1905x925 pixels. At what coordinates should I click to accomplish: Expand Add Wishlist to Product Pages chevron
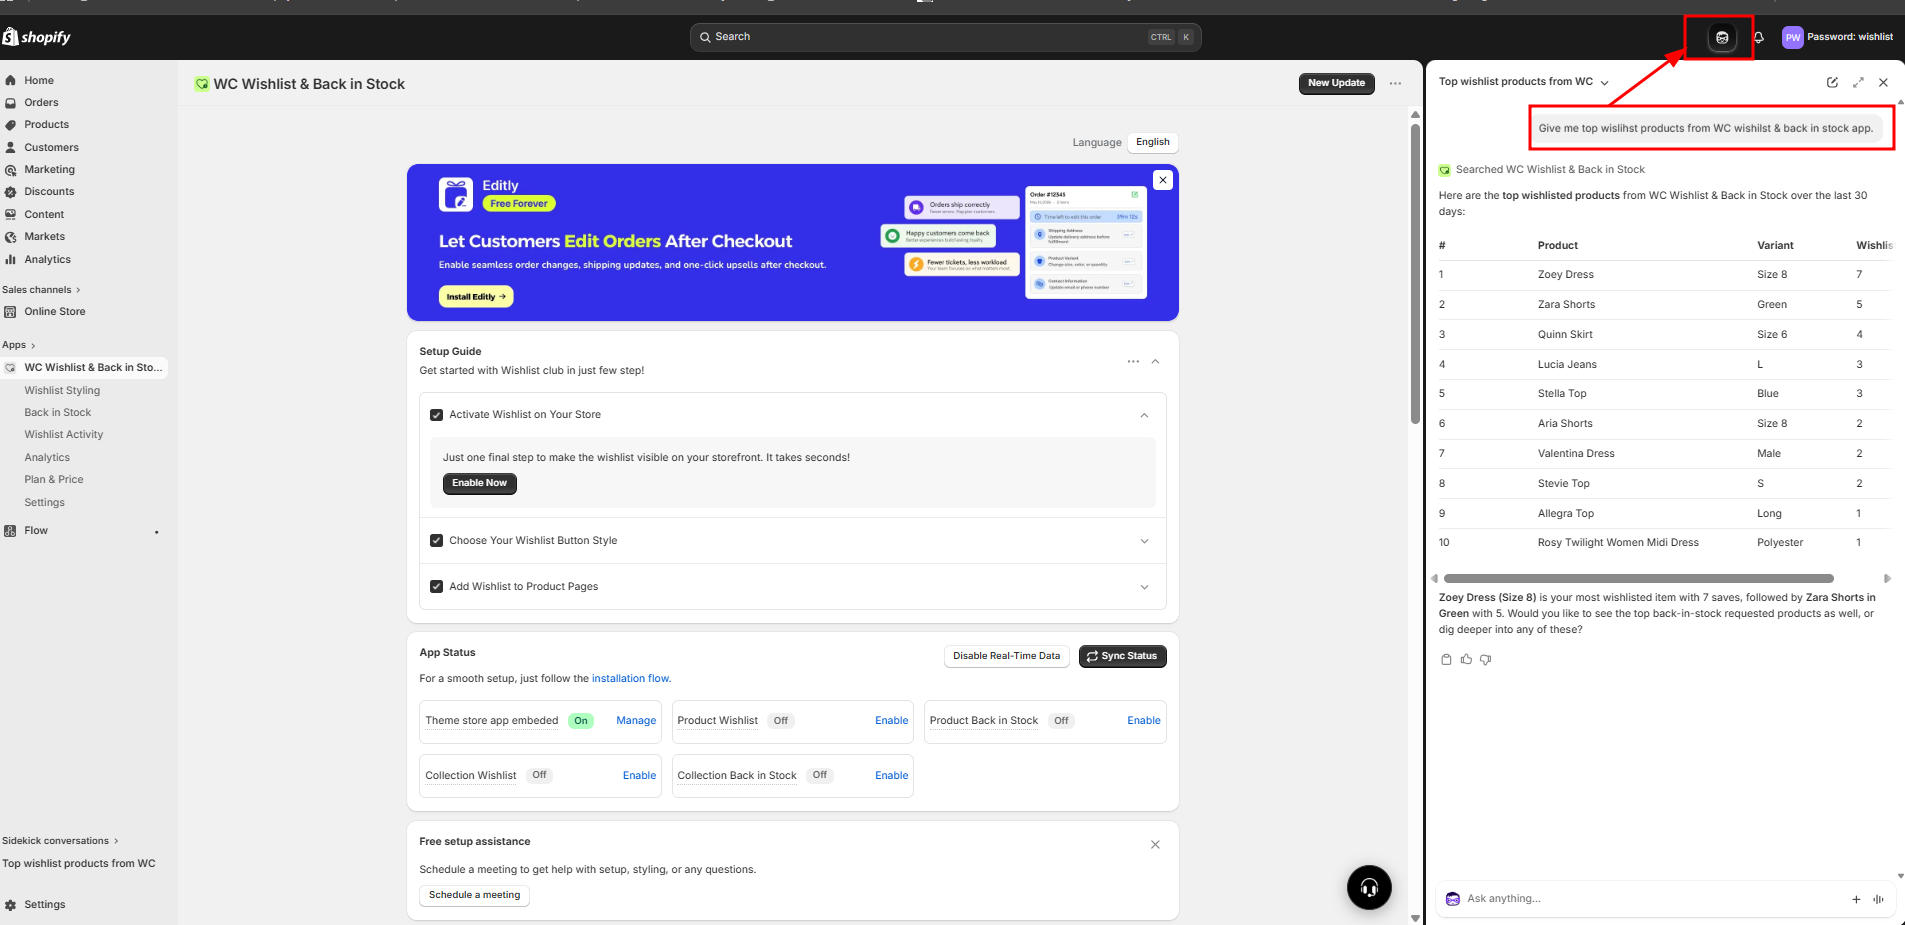[1144, 587]
